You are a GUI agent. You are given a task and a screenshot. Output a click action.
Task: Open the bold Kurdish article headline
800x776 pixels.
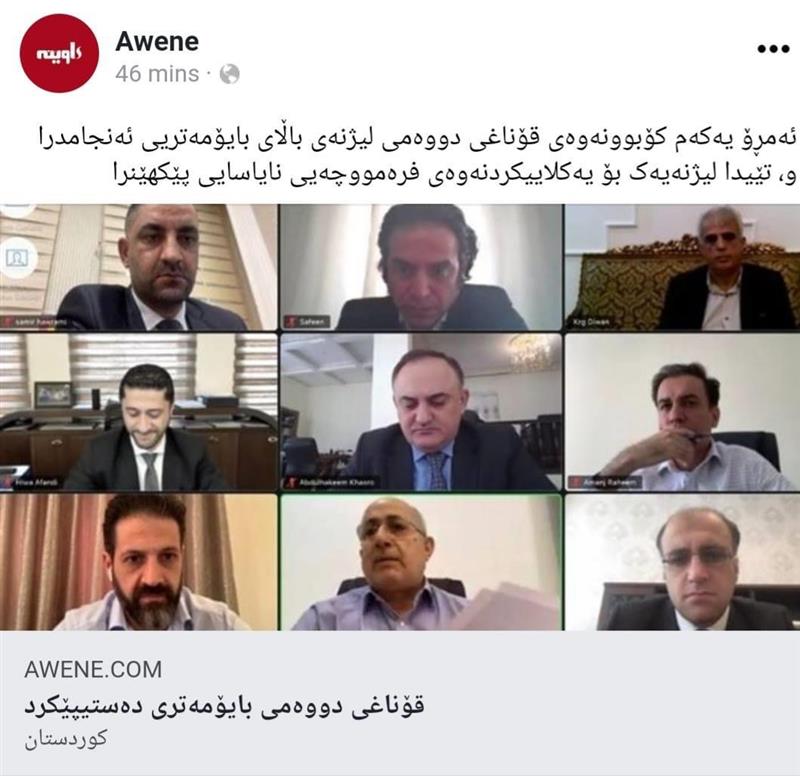click(224, 707)
